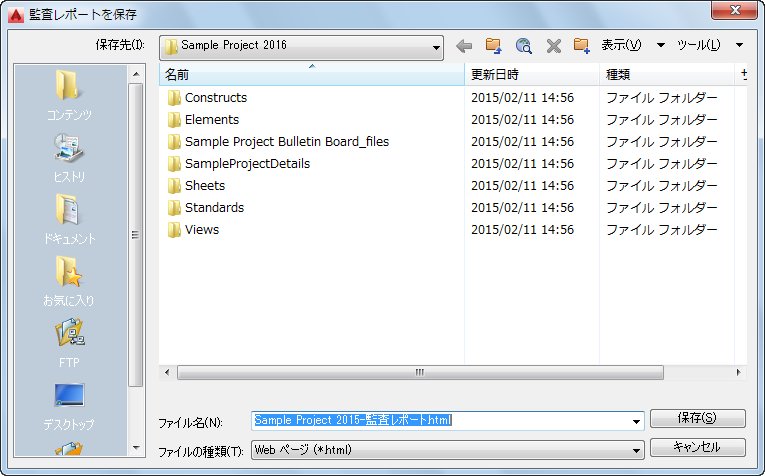
Task: Open the デスクトップ places shortcut
Action: point(69,406)
